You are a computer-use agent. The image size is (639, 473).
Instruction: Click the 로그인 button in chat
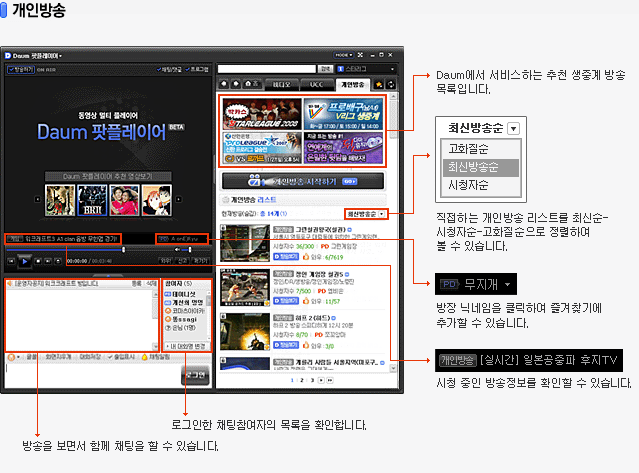pyautogui.click(x=195, y=375)
